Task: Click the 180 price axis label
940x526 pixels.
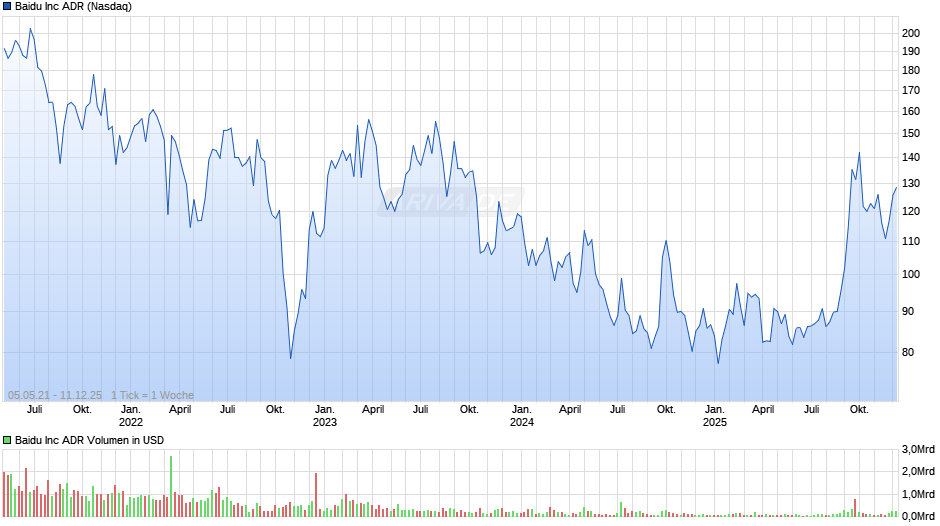Action: [x=911, y=71]
